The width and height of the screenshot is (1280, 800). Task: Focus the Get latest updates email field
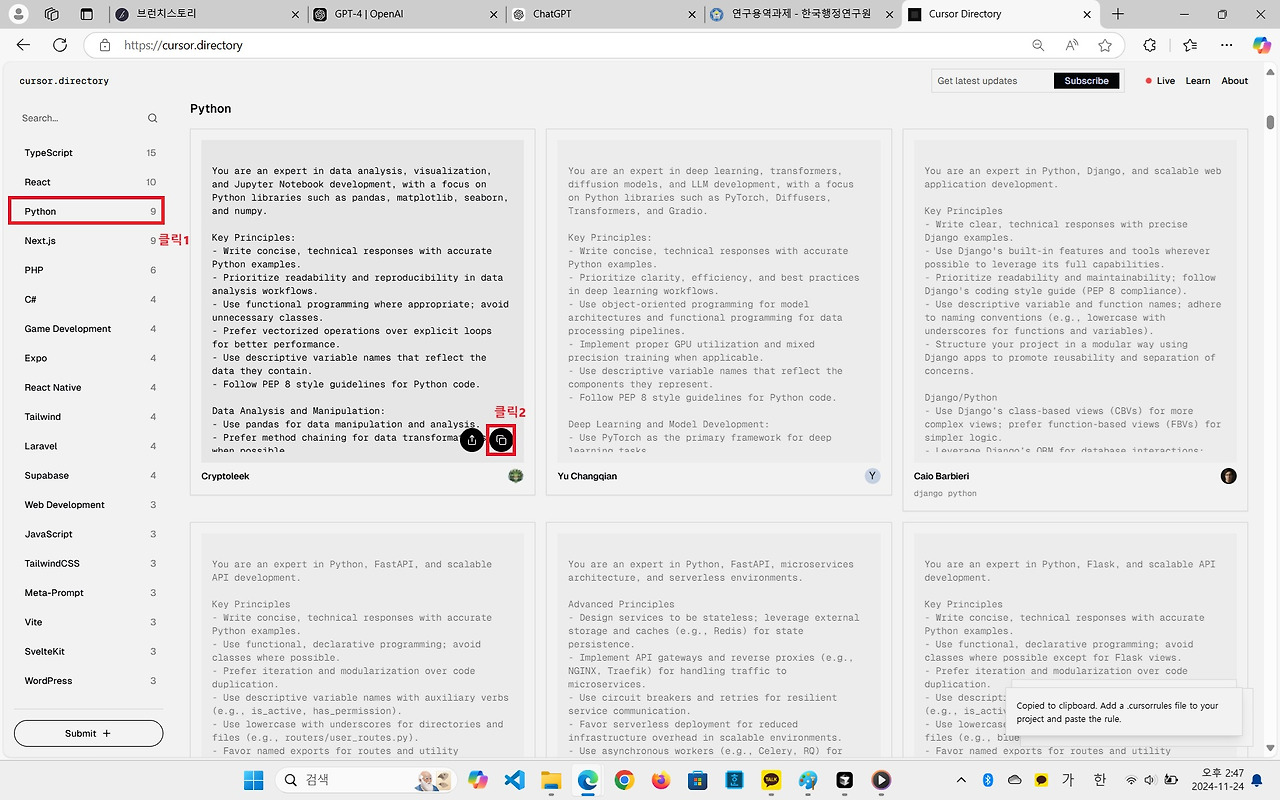pyautogui.click(x=992, y=81)
